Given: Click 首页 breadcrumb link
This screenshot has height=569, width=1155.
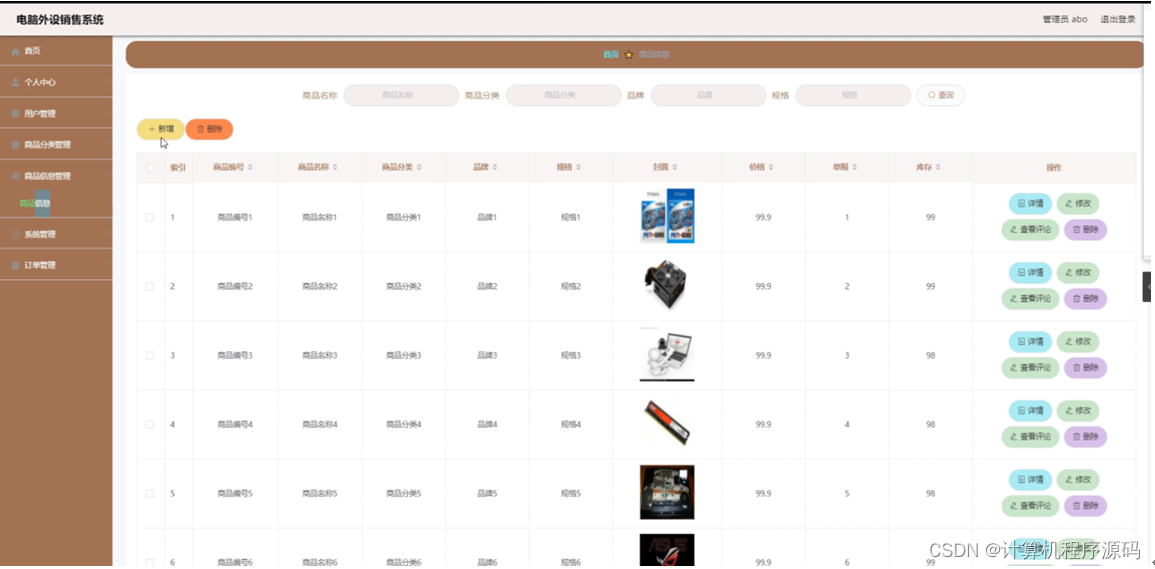Looking at the screenshot, I should click(x=611, y=55).
